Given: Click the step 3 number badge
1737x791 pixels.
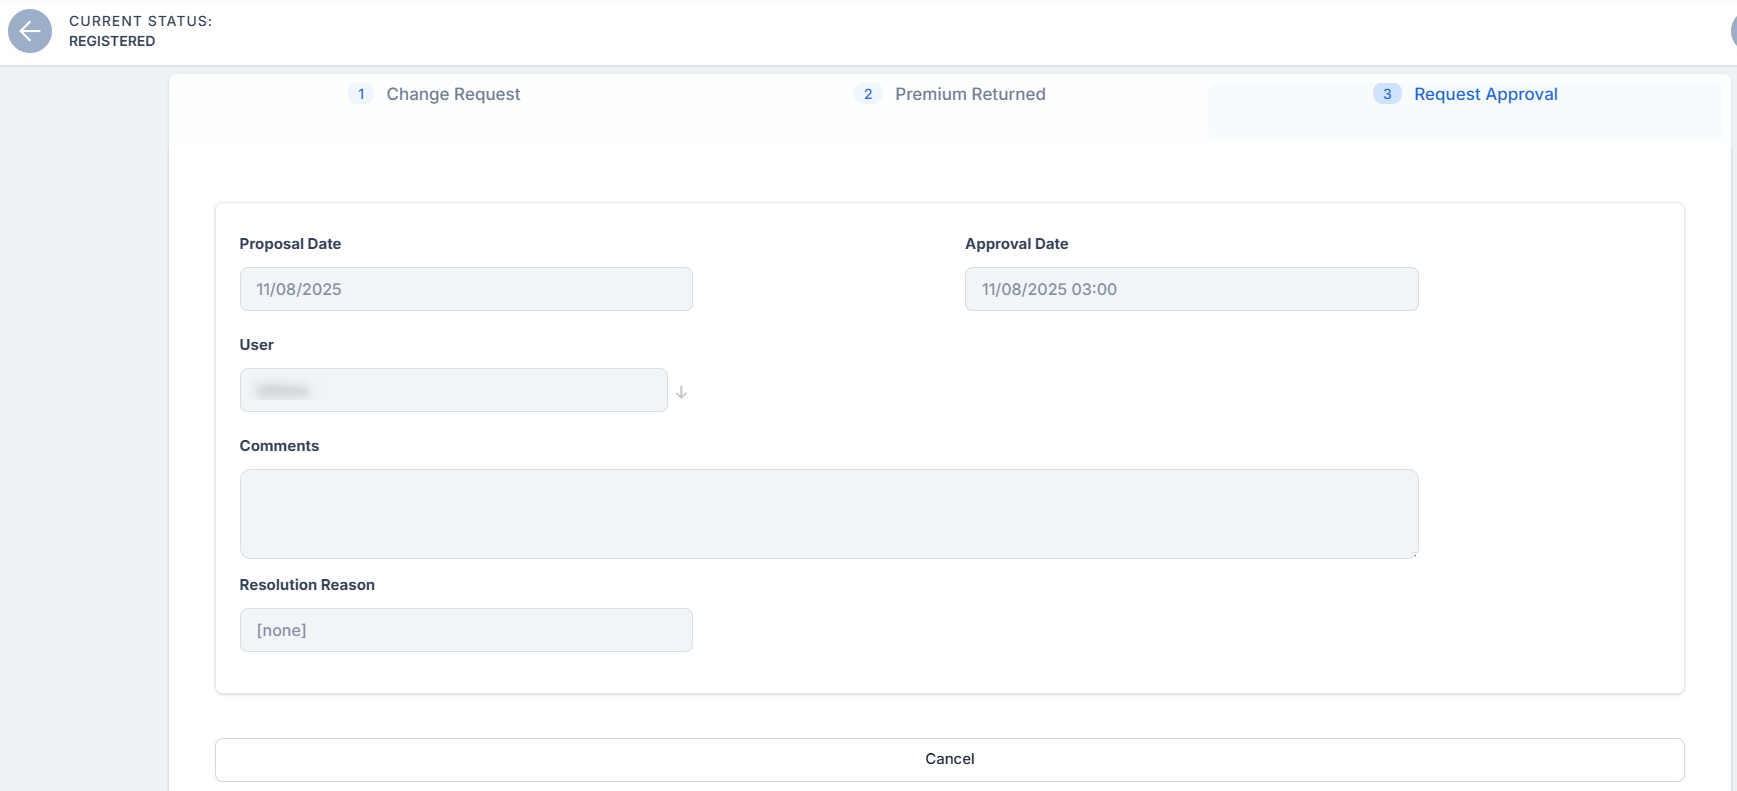Looking at the screenshot, I should coord(1387,94).
